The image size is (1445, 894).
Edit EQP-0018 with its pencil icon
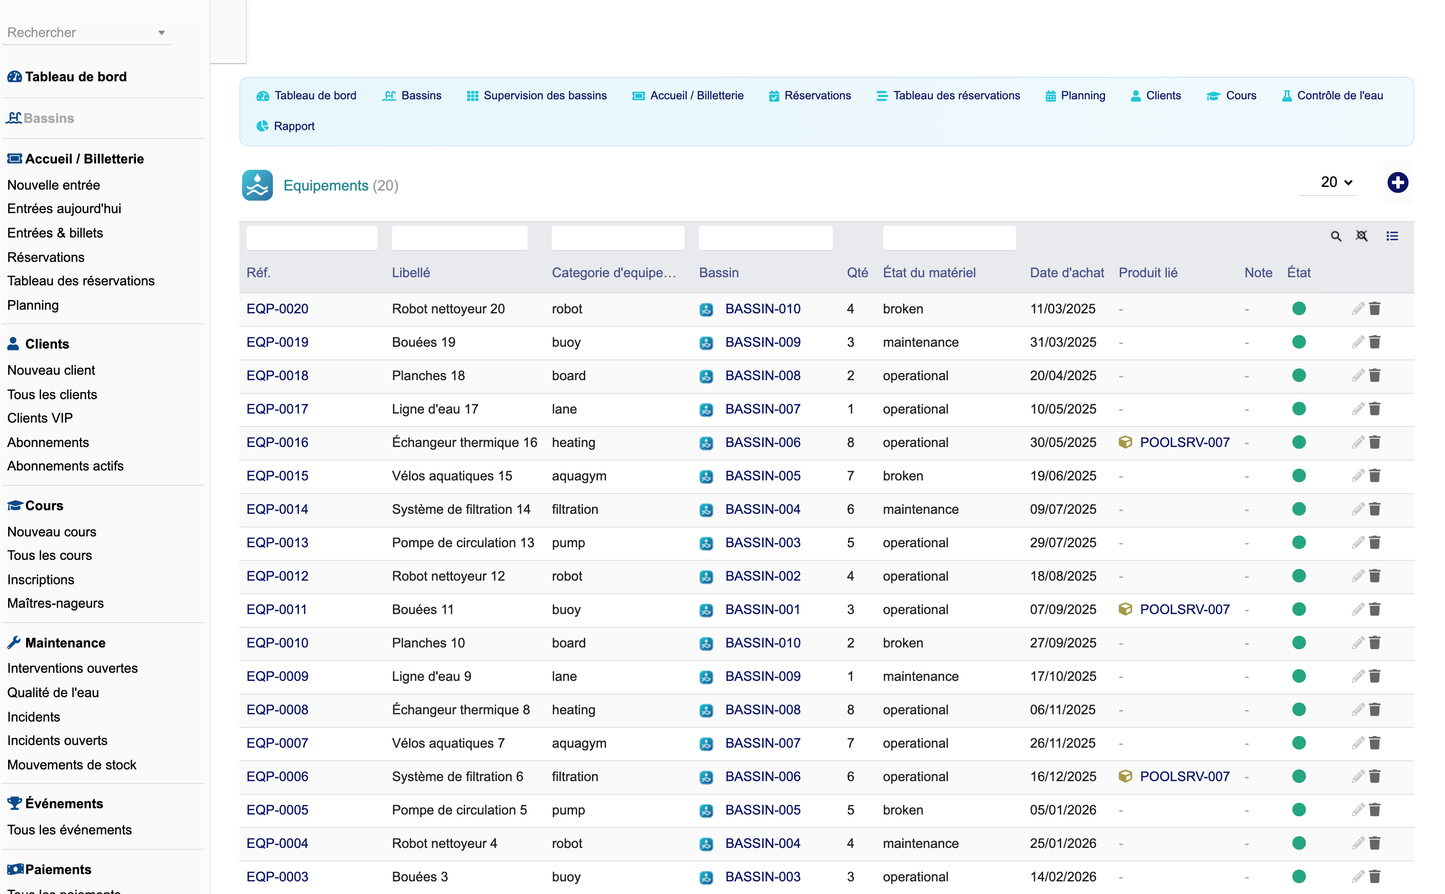[1358, 376]
